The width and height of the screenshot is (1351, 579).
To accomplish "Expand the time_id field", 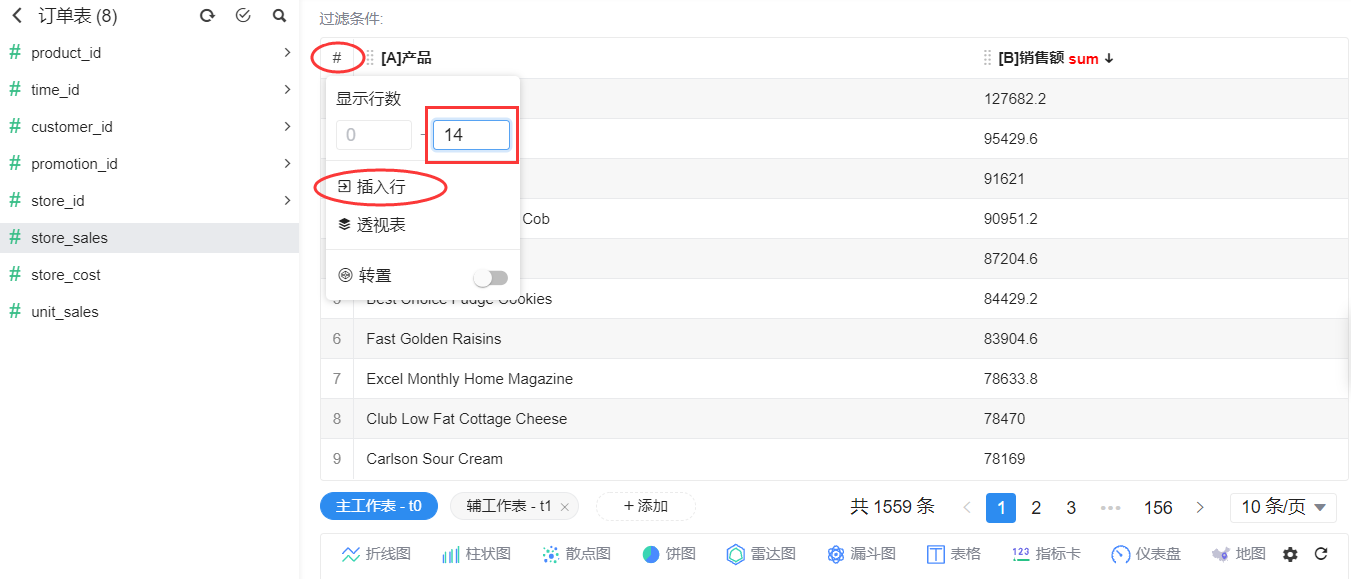I will pyautogui.click(x=287, y=89).
